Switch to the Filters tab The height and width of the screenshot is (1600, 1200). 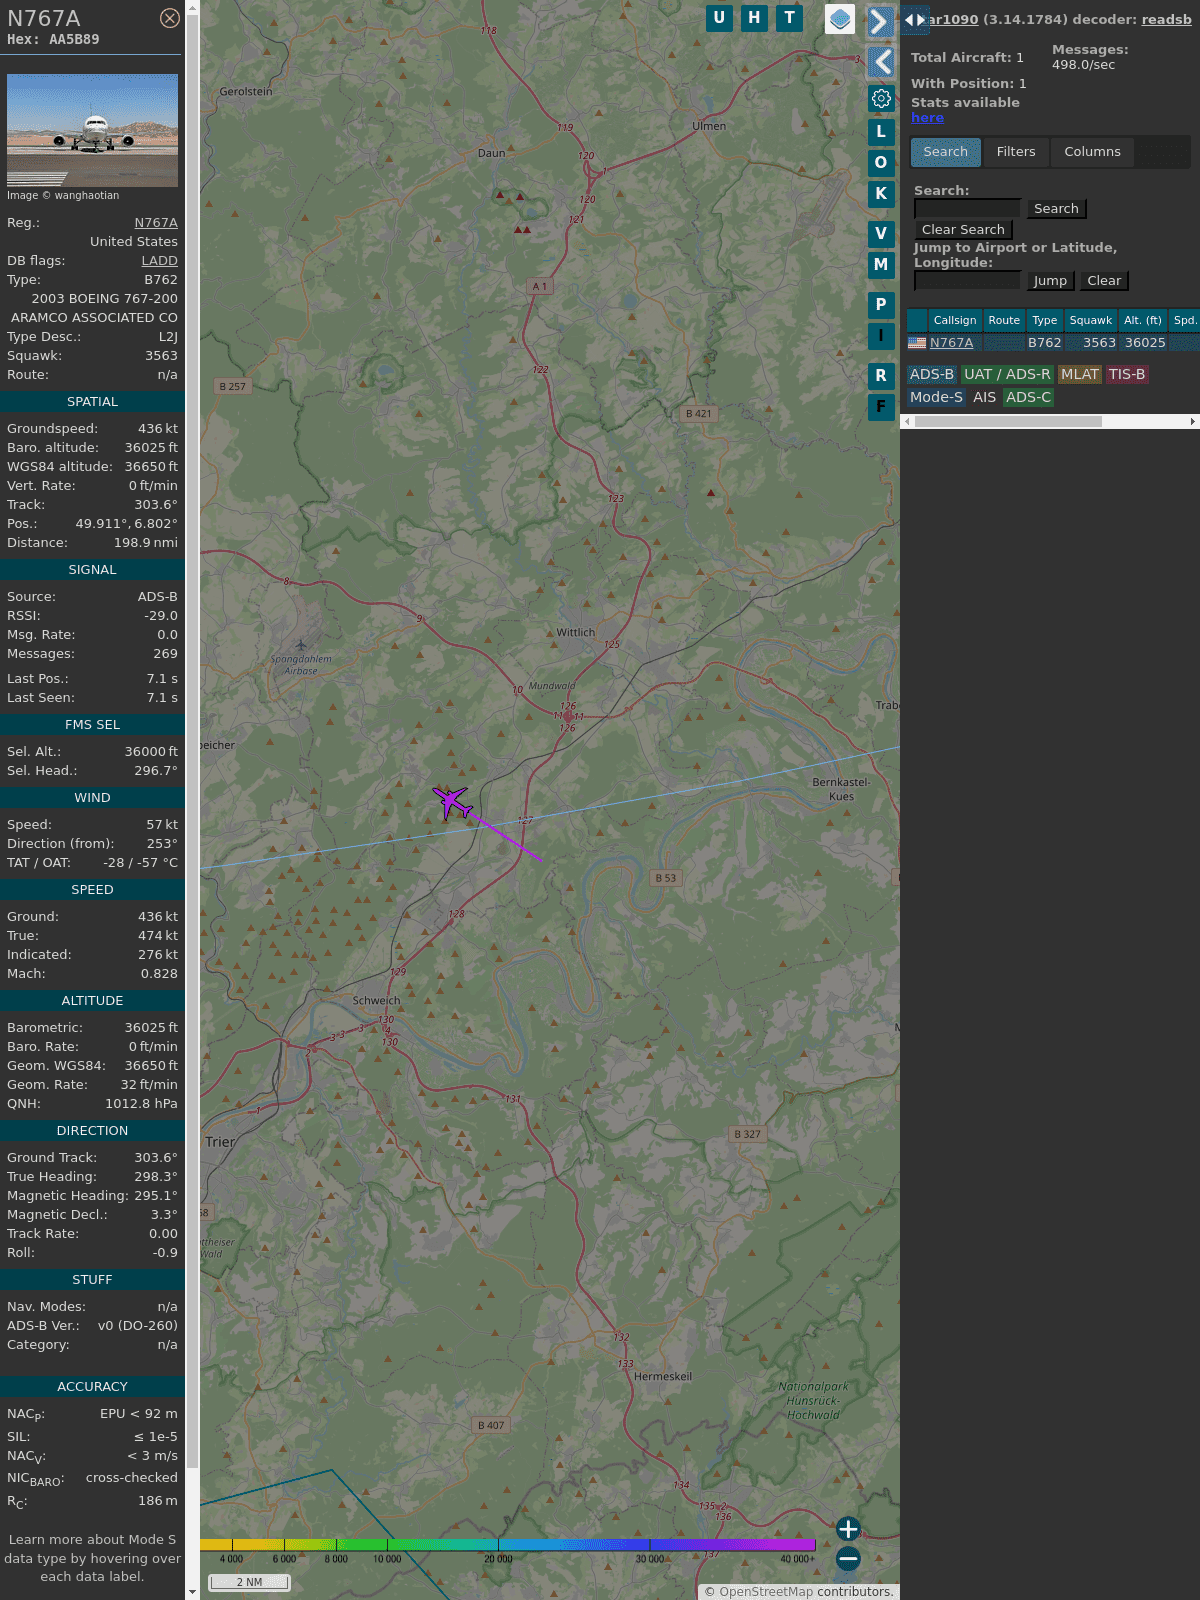(x=1015, y=152)
